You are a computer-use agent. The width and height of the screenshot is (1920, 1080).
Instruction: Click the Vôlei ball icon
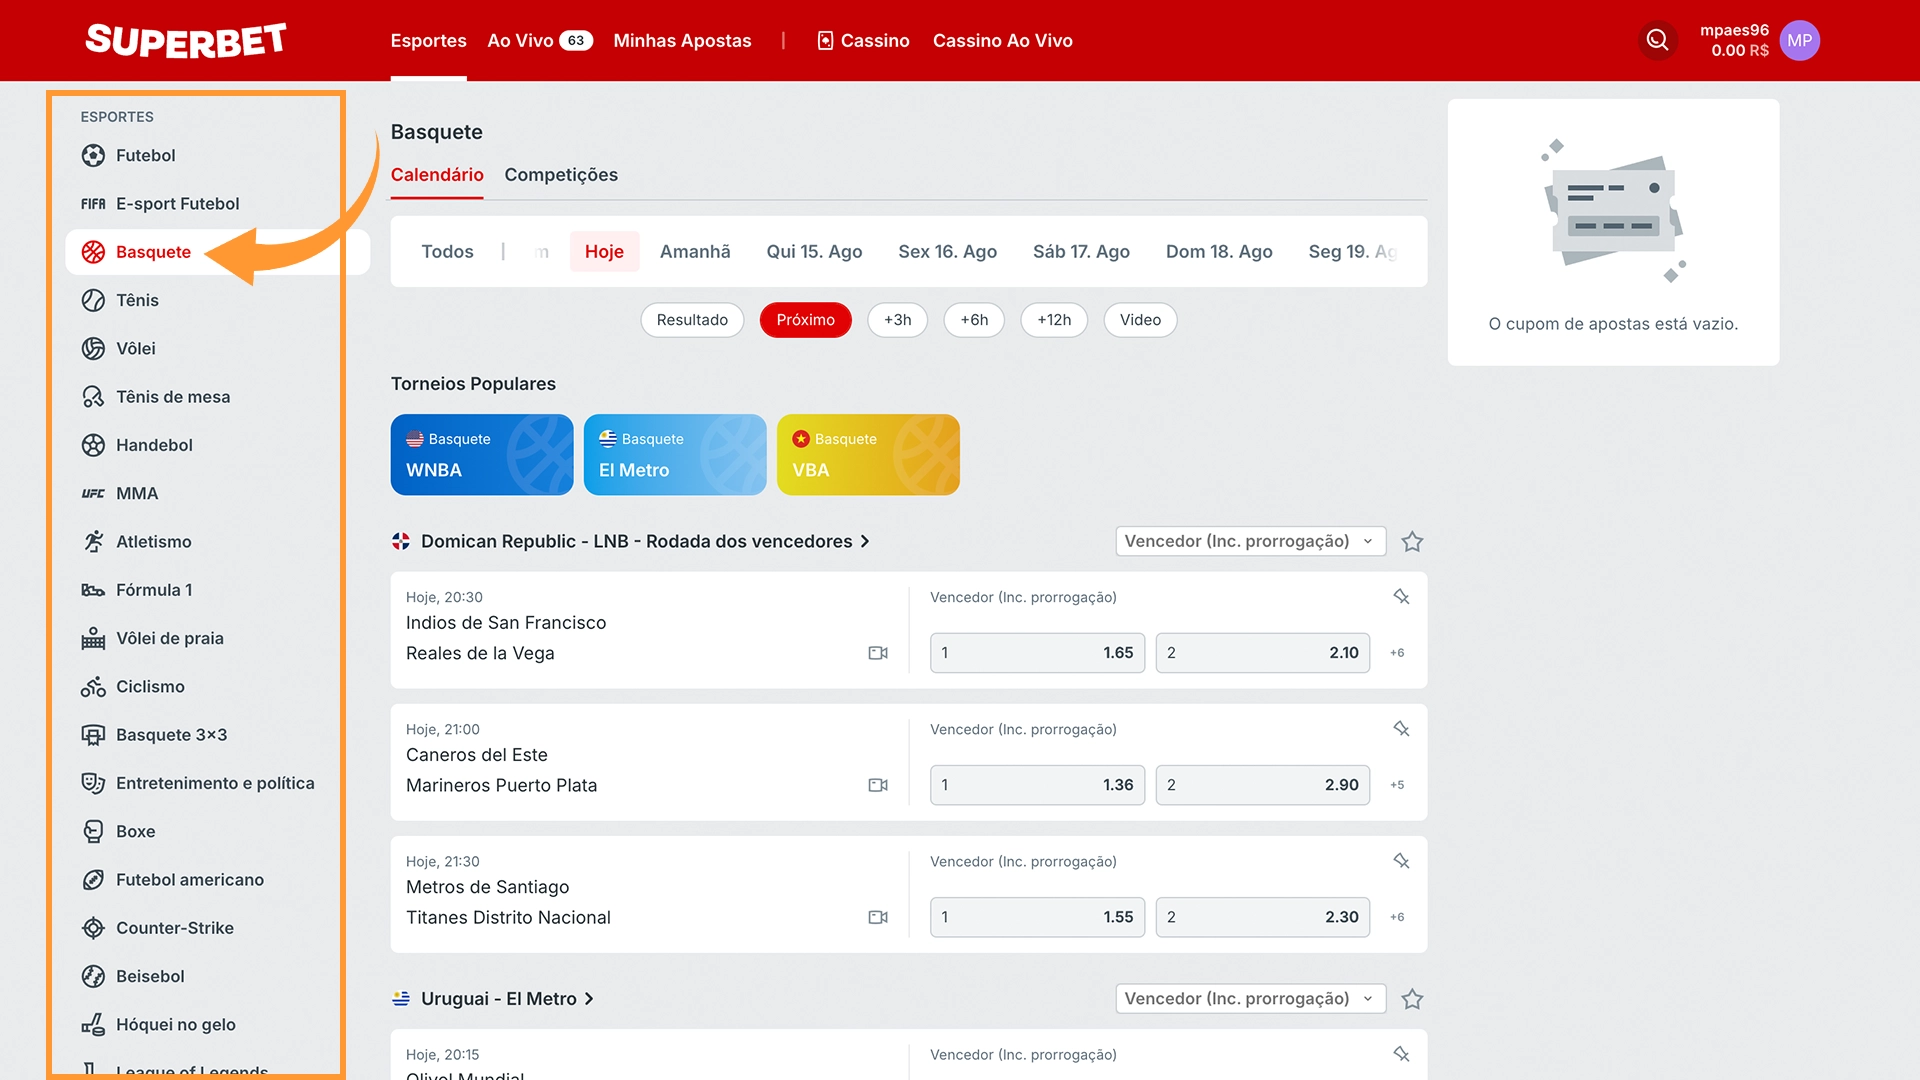coord(93,348)
